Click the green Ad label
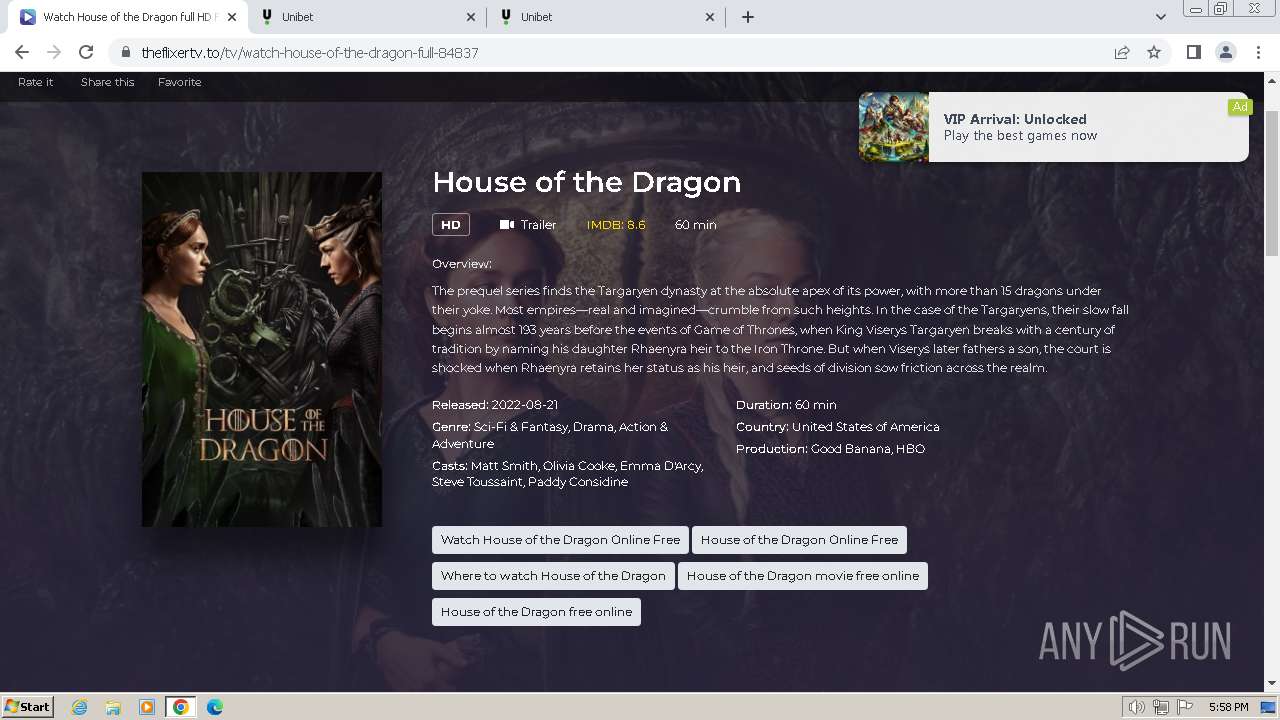This screenshot has width=1280, height=720. pyautogui.click(x=1240, y=107)
